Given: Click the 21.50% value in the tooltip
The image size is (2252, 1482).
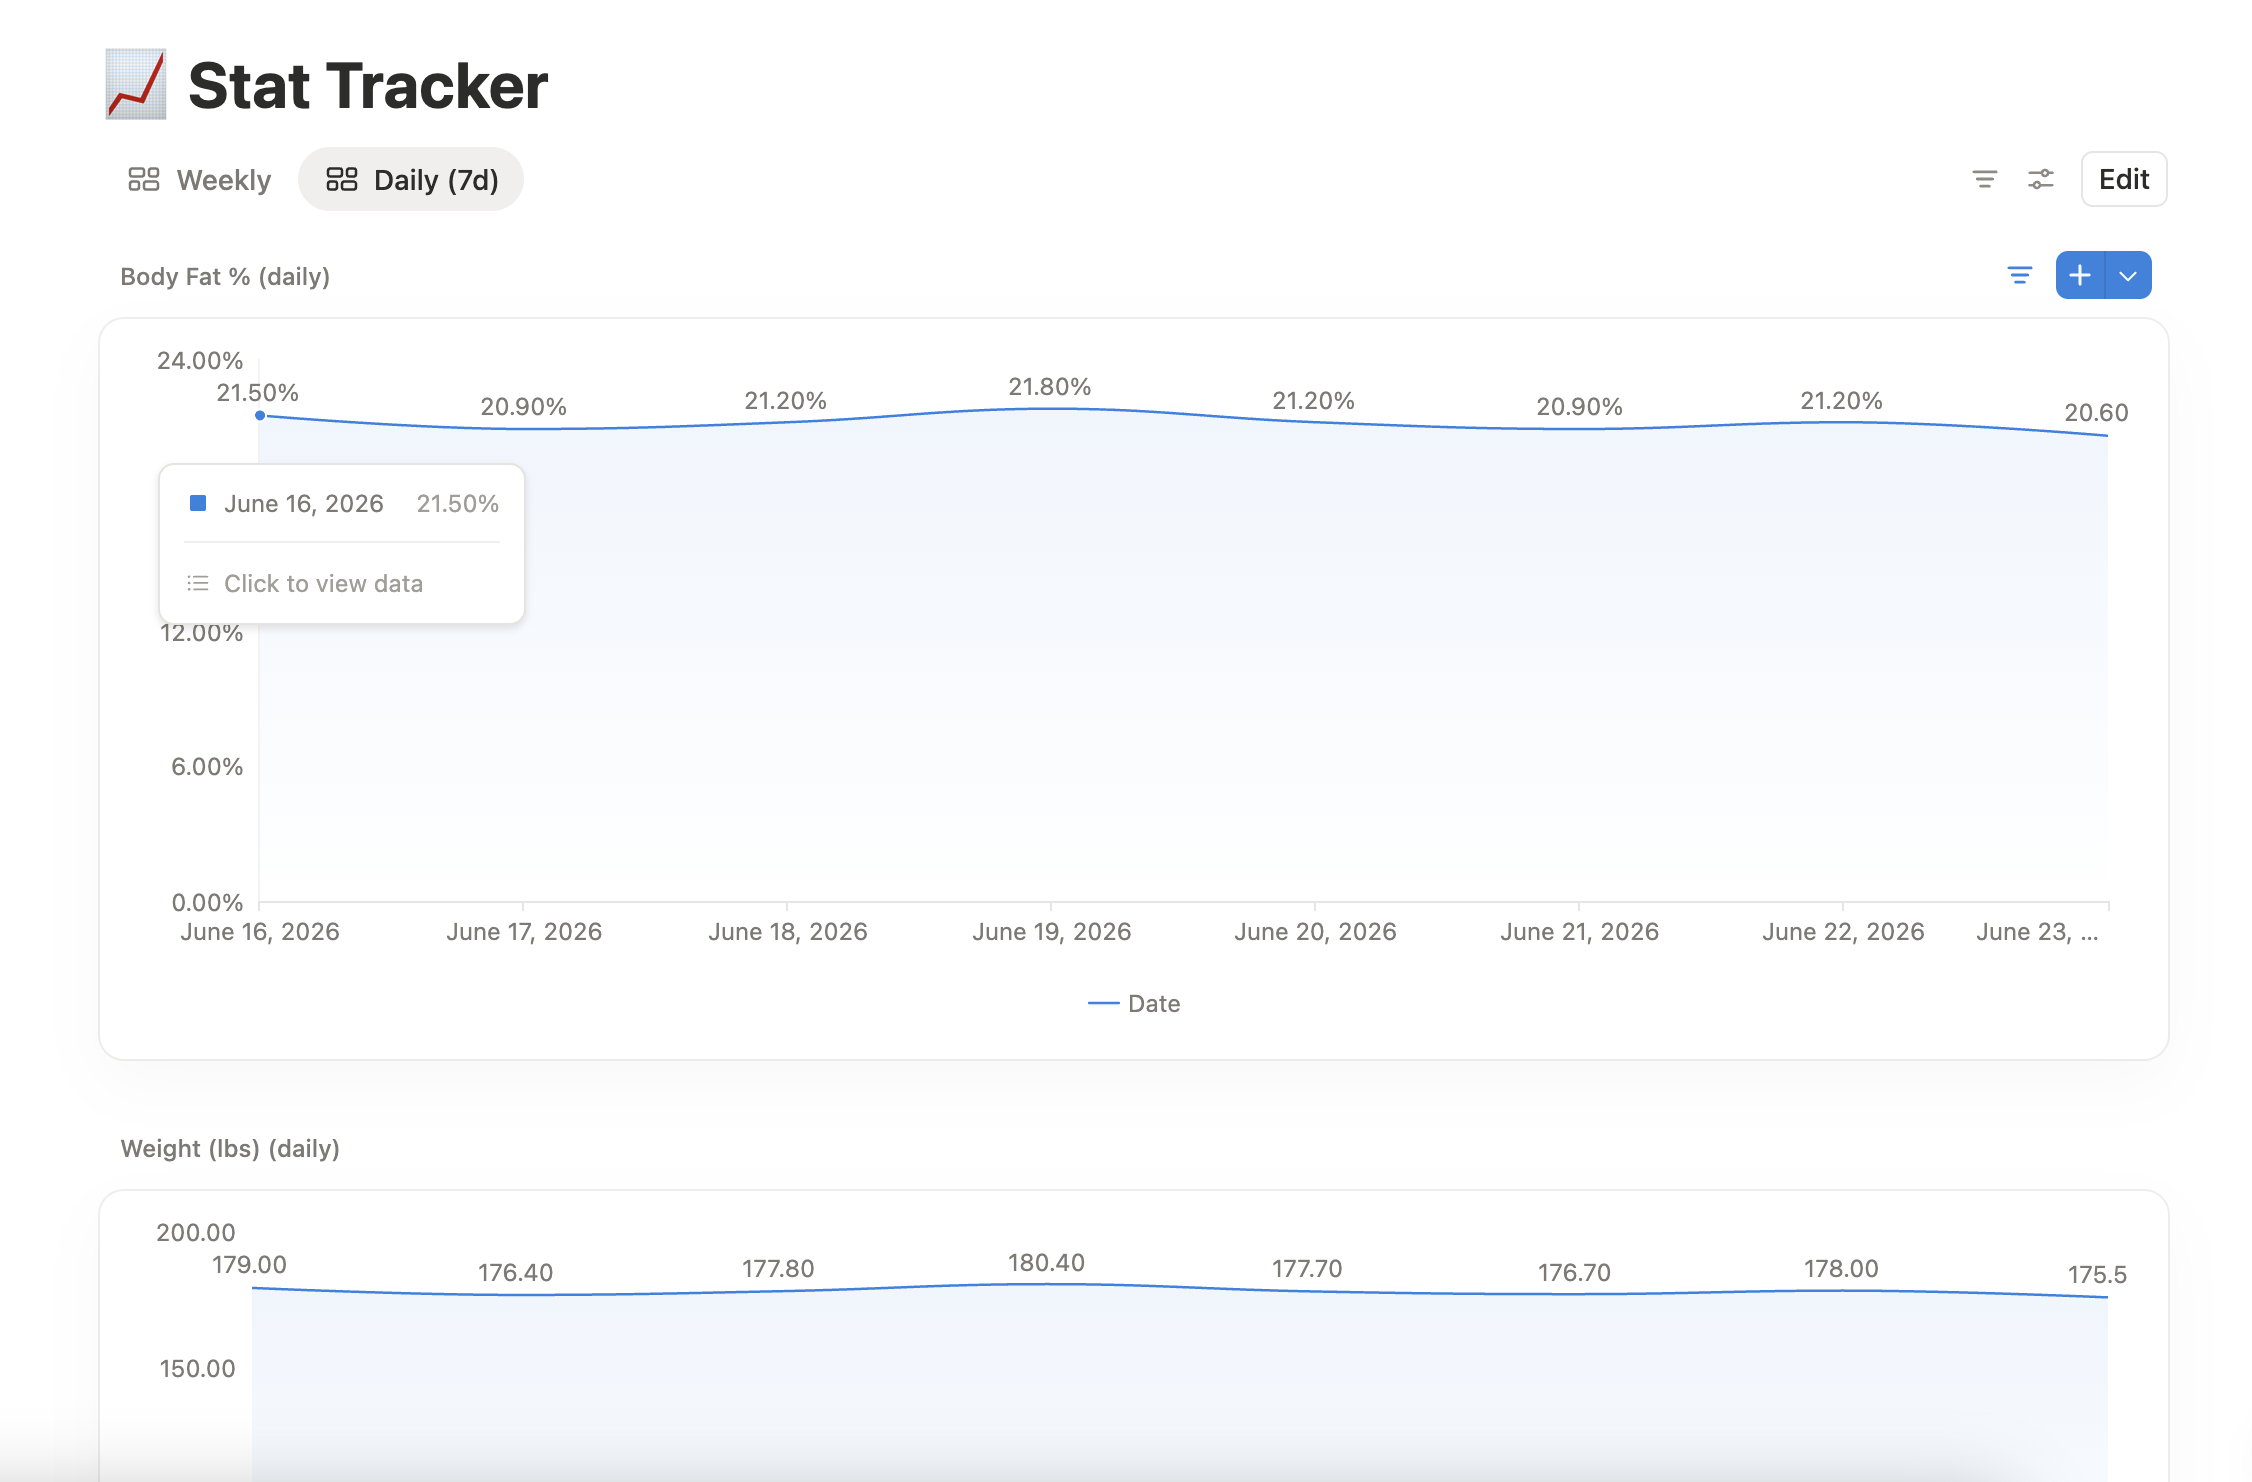Looking at the screenshot, I should [458, 504].
